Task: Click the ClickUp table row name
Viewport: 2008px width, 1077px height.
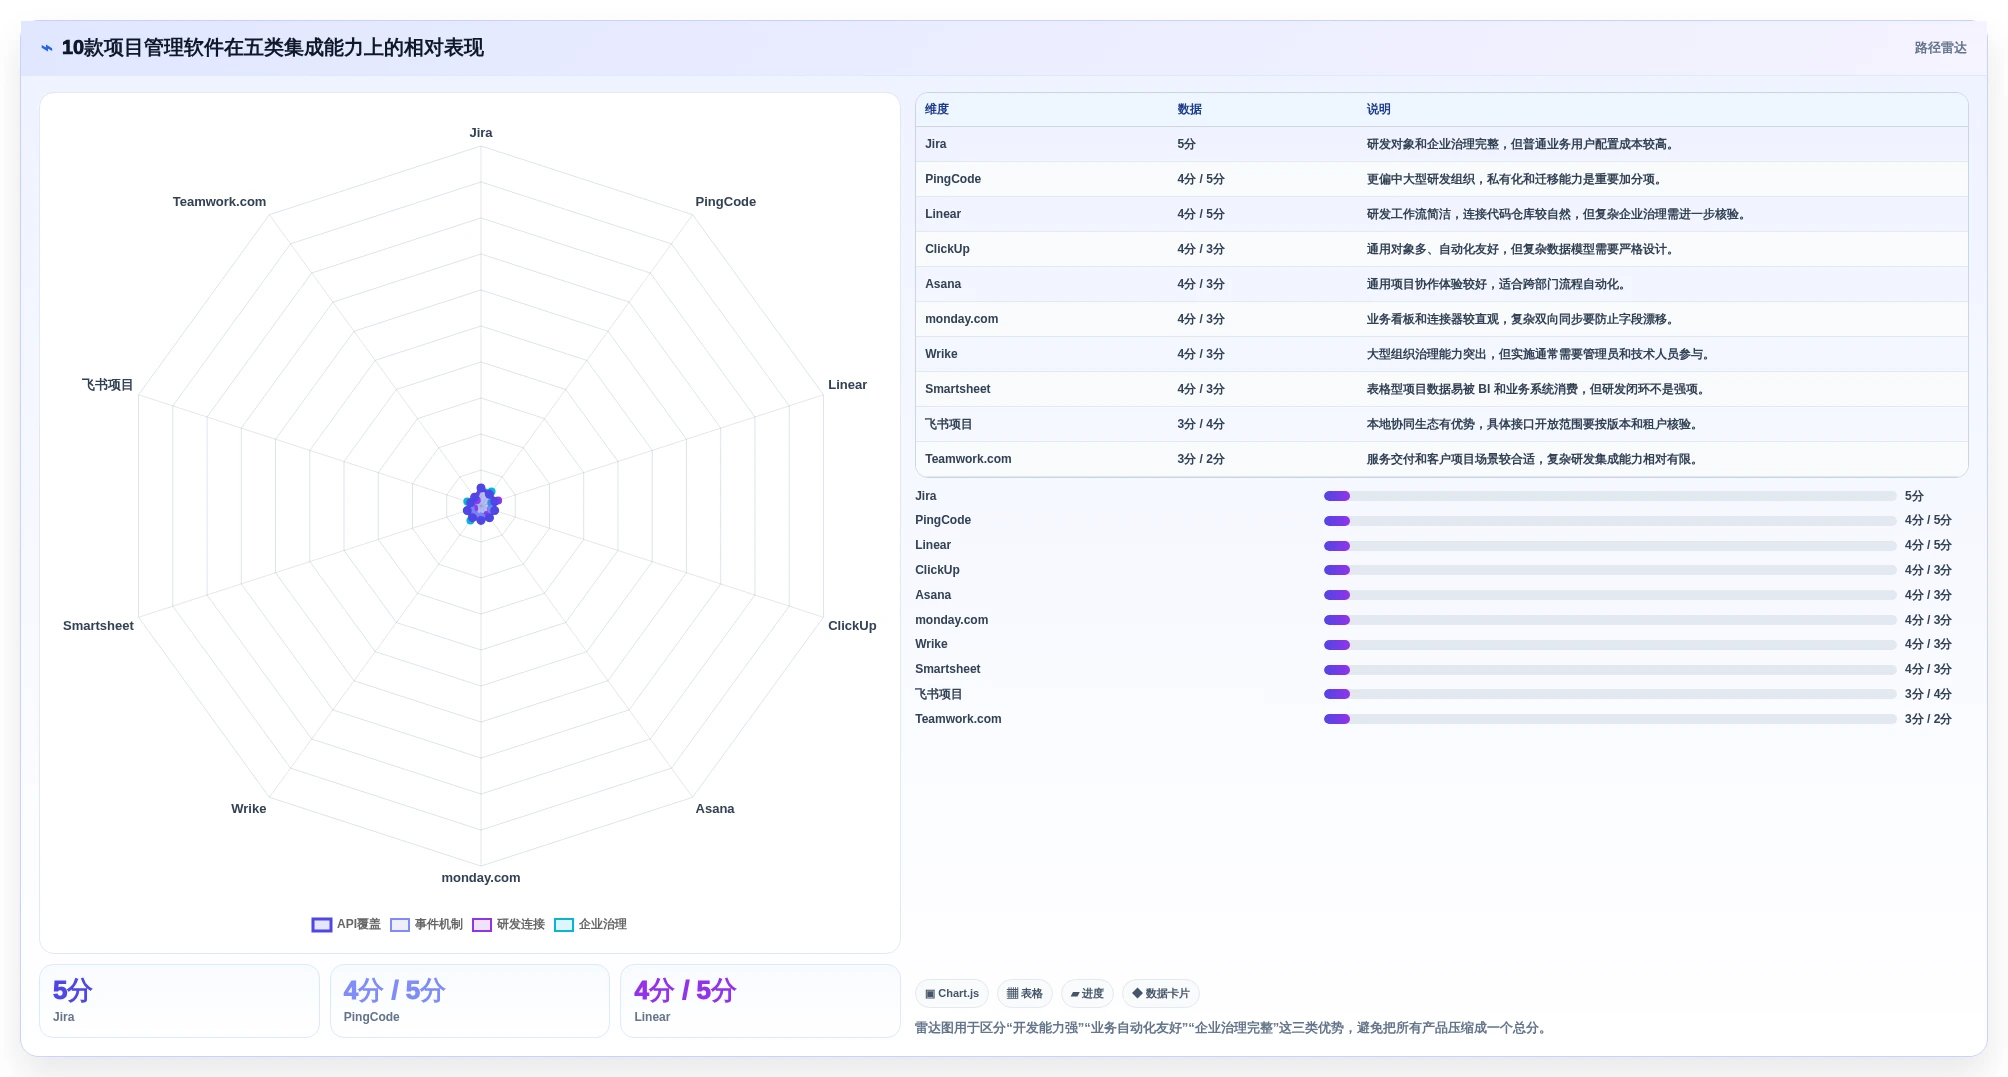Action: coord(947,250)
